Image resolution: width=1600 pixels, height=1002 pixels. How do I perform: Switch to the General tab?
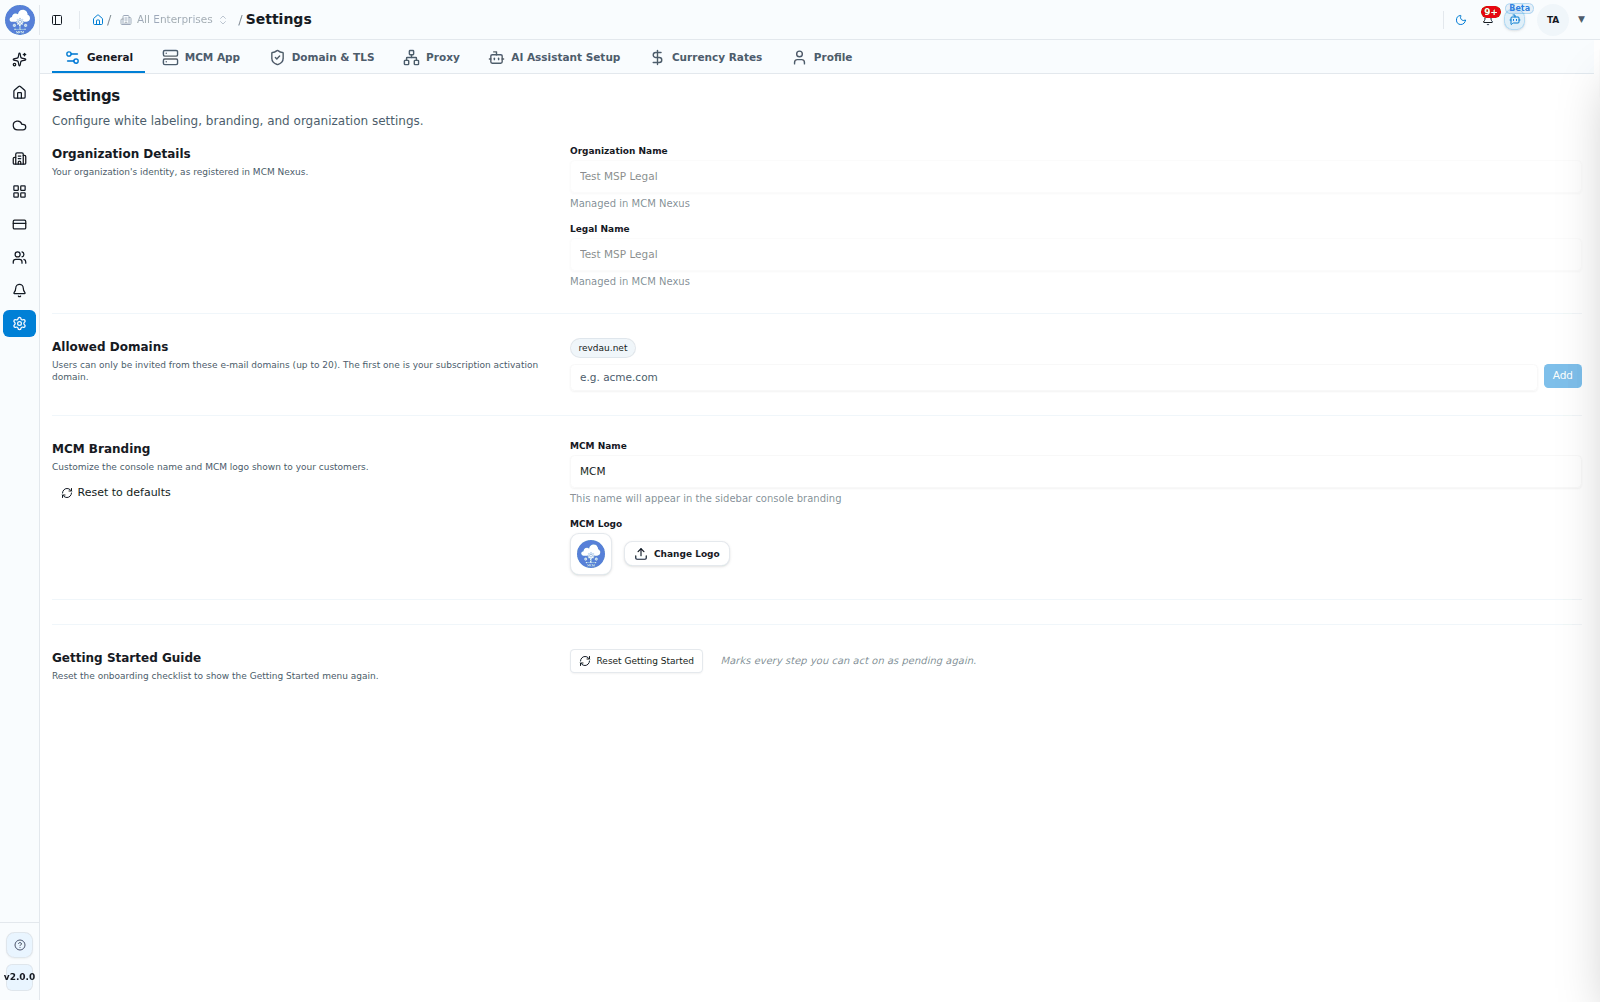(99, 58)
